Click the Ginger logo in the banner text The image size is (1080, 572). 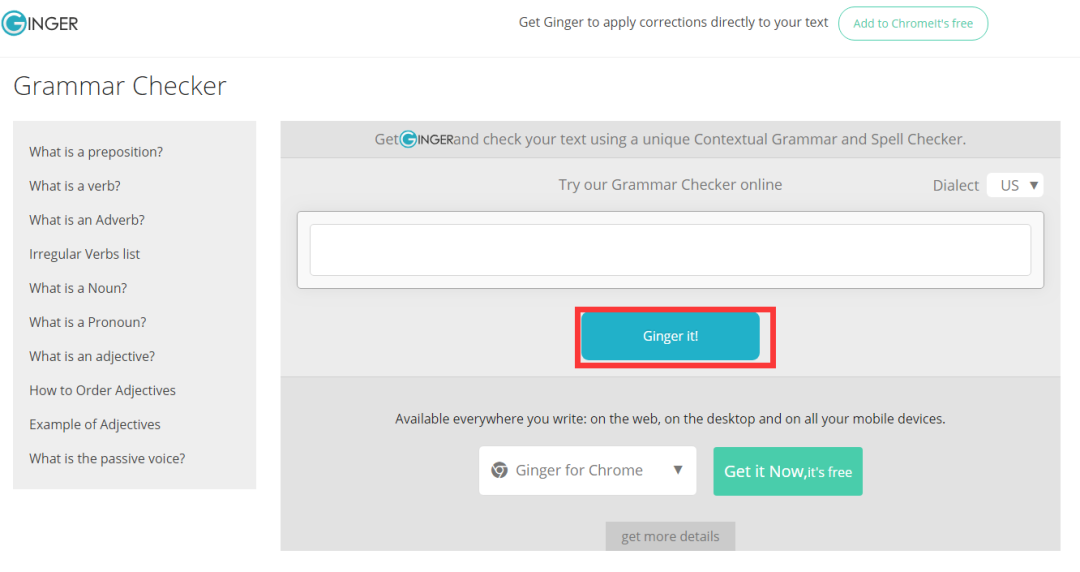[427, 140]
